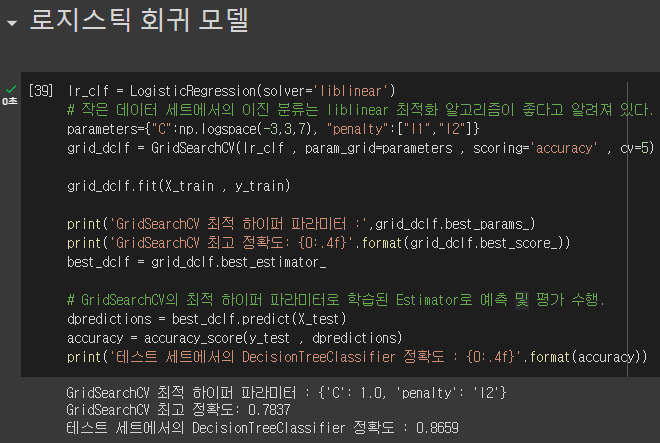
Task: Click output line showing 'C': 1.0, 'penalty': 'l2'
Action: [286, 393]
